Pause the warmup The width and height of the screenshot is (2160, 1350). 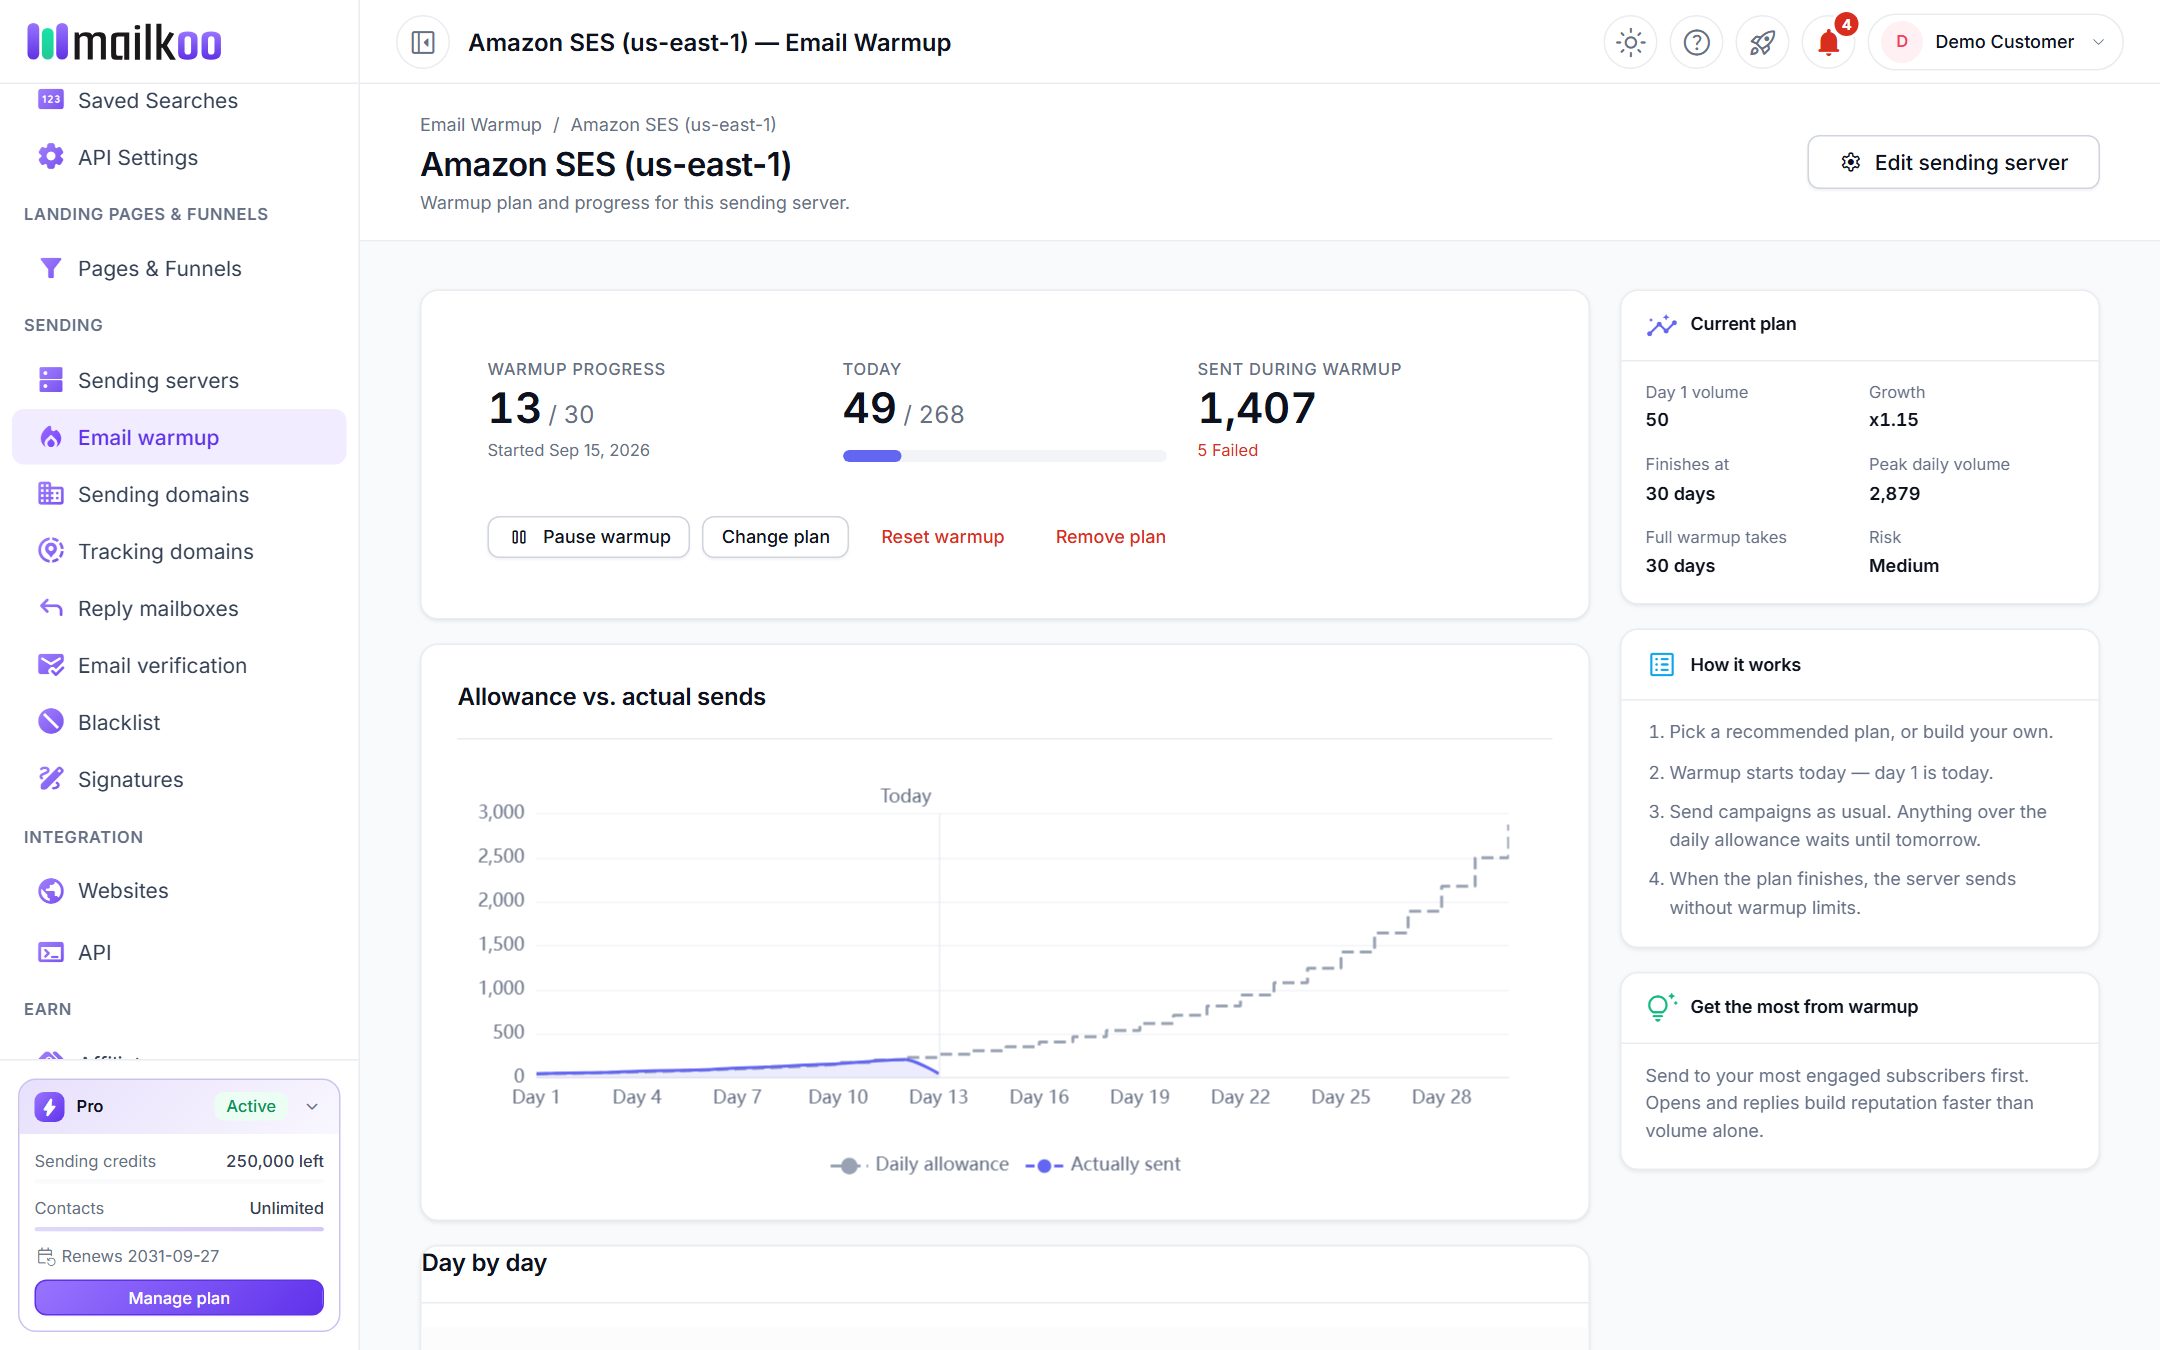pyautogui.click(x=589, y=537)
